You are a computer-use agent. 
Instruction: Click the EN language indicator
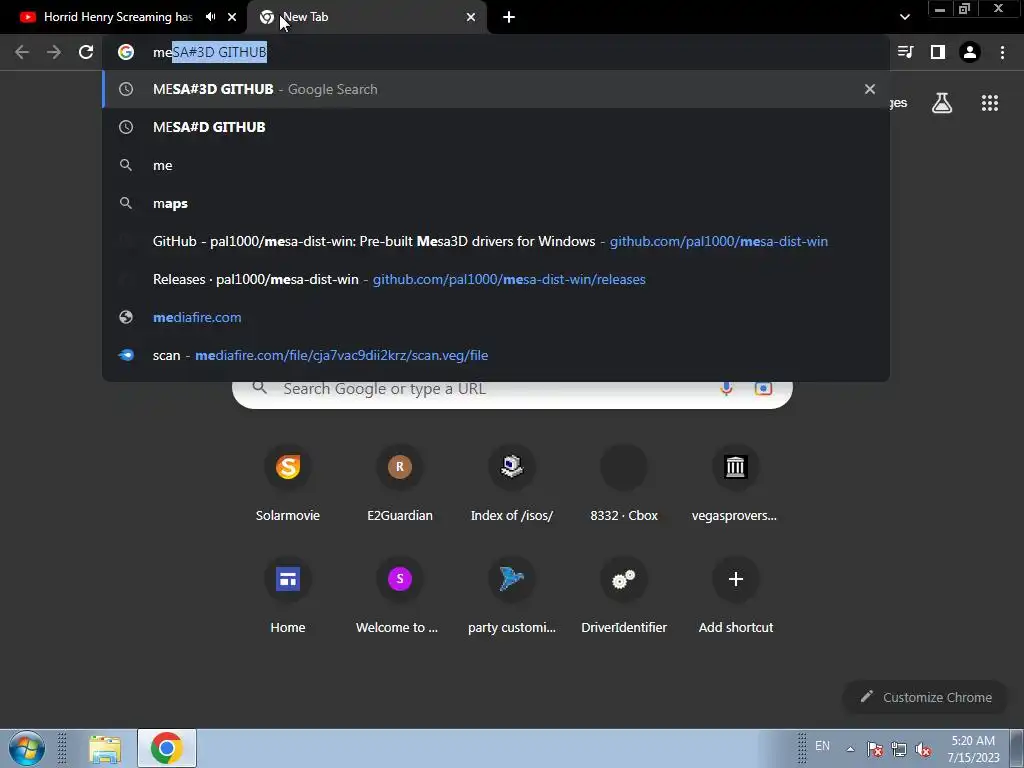[x=822, y=746]
